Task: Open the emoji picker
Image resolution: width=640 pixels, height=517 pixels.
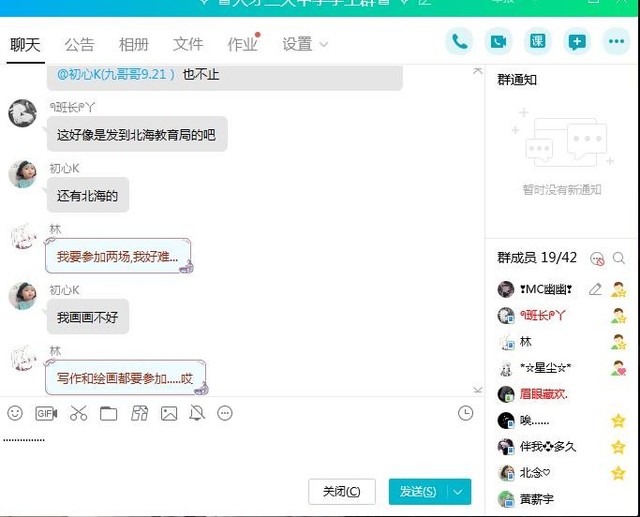Action: click(x=15, y=413)
